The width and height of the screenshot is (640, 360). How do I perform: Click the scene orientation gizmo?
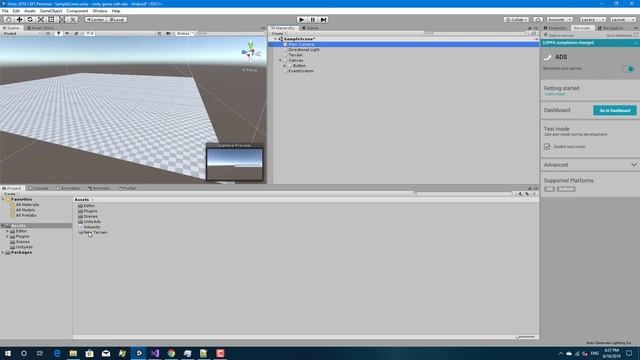click(251, 51)
